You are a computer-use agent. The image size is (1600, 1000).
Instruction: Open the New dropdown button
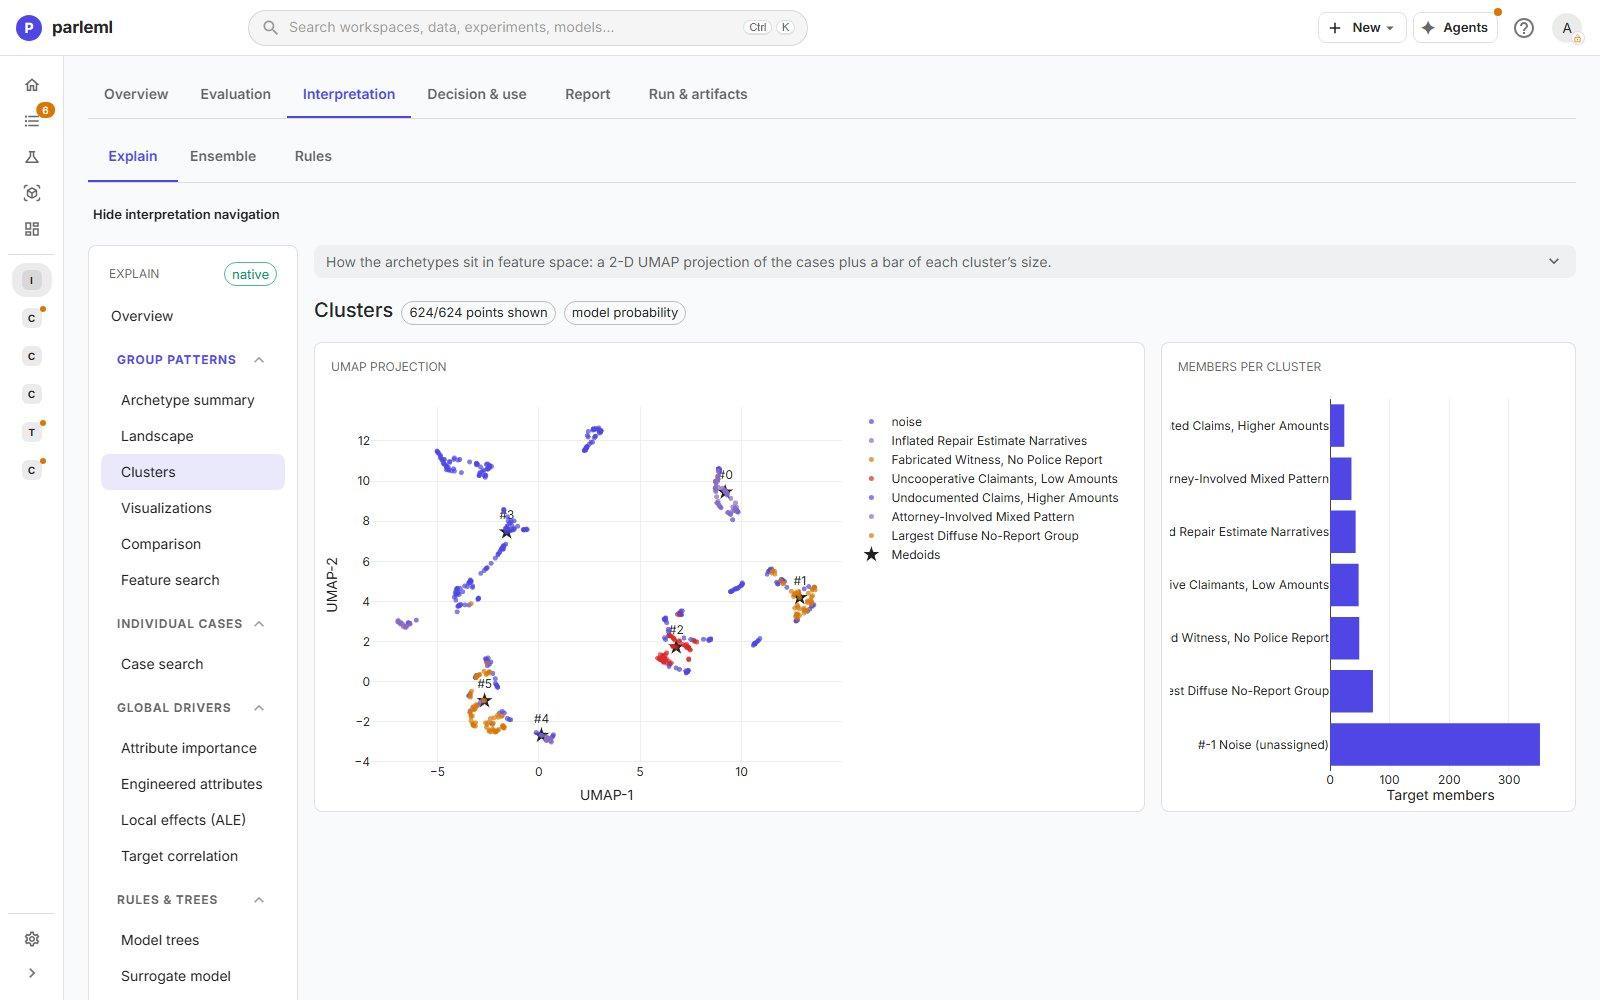(x=1362, y=28)
